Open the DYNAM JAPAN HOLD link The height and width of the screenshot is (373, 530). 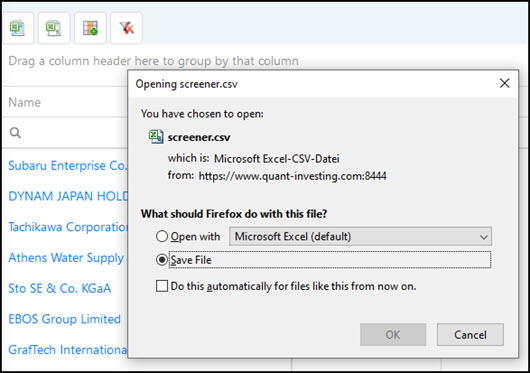coord(68,196)
